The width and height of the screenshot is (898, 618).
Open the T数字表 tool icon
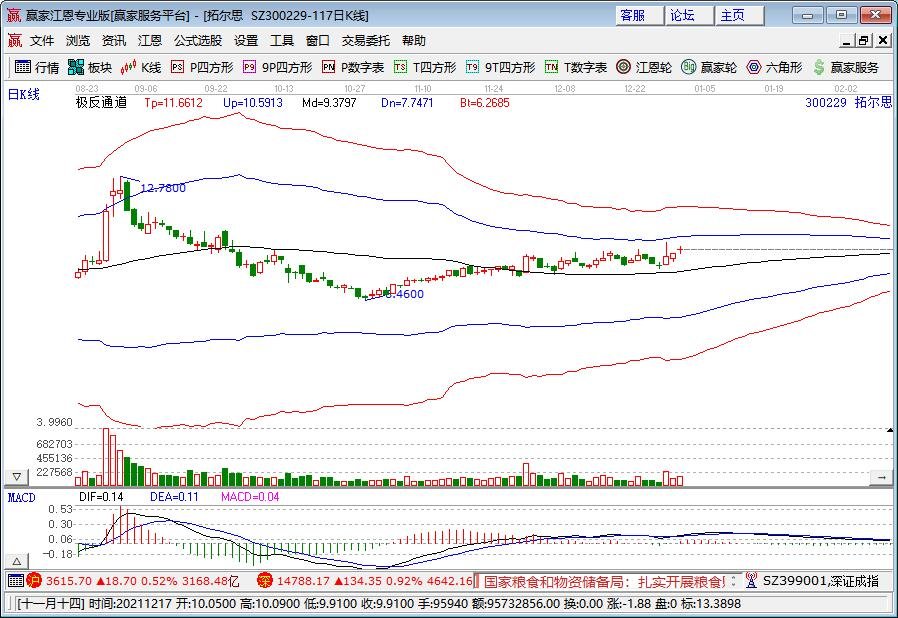551,67
